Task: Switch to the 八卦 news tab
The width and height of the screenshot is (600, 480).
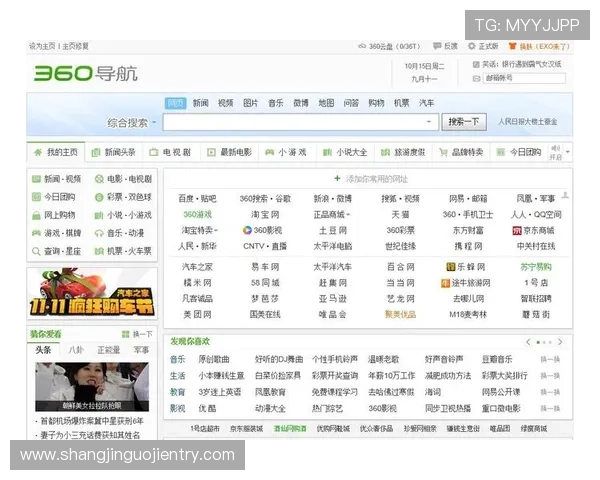Action: point(76,350)
